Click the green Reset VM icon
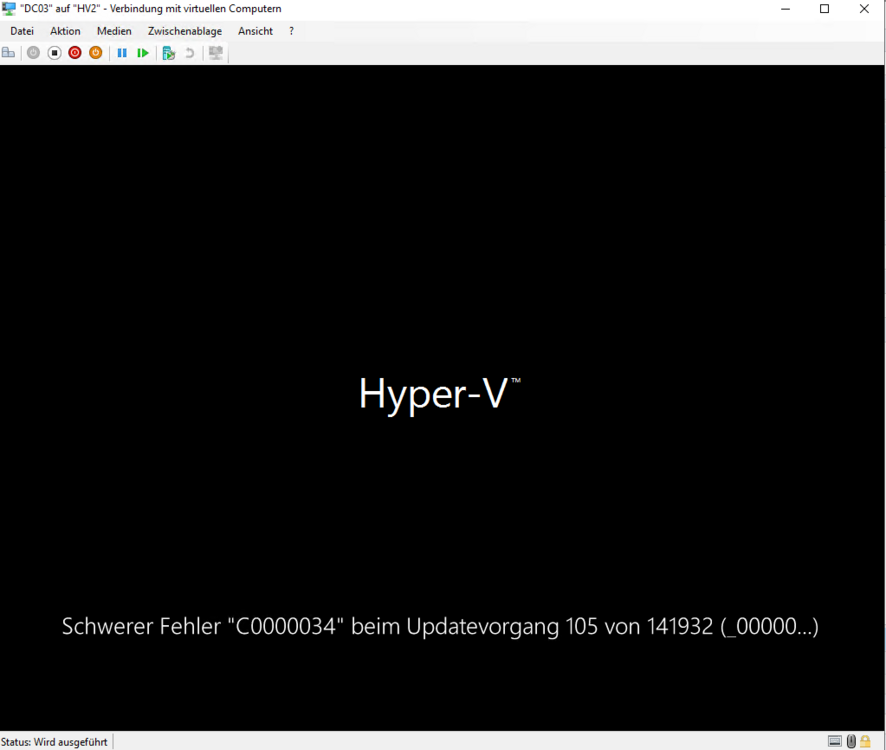The height and width of the screenshot is (750, 886). 143,53
